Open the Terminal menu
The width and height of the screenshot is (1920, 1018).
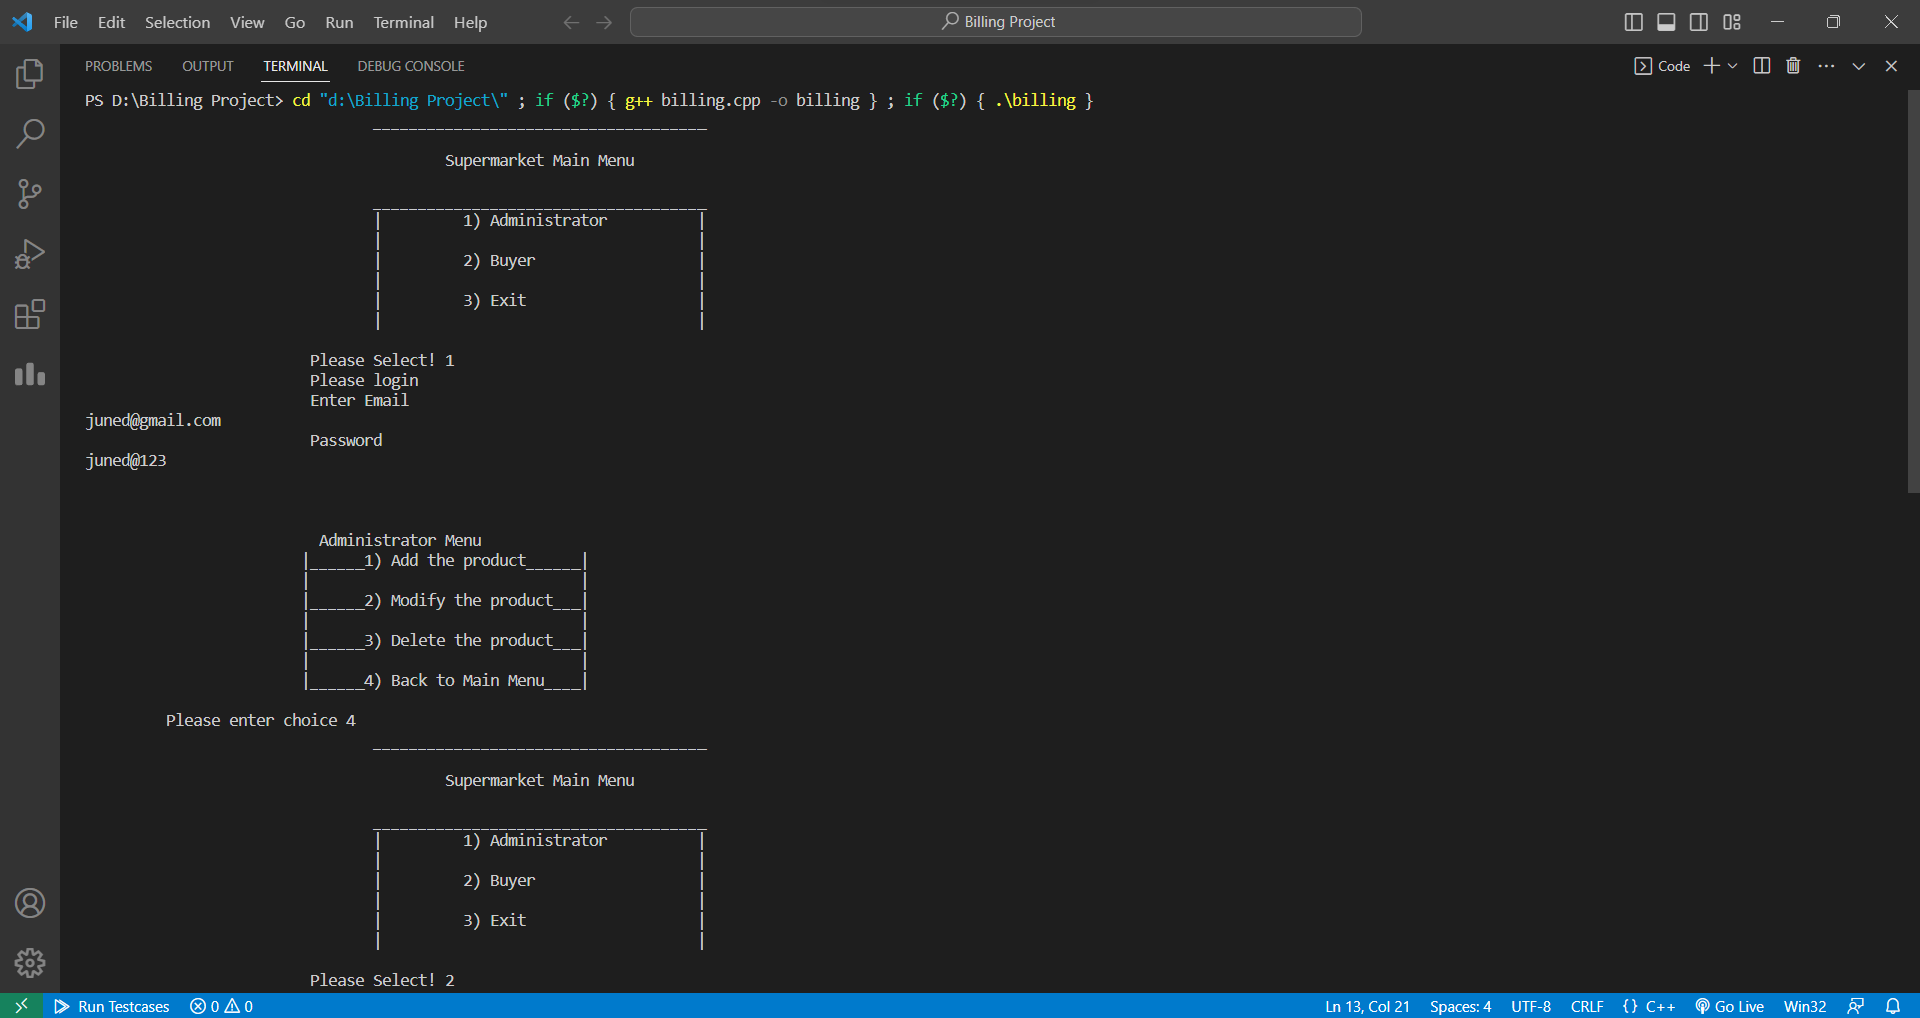402,21
